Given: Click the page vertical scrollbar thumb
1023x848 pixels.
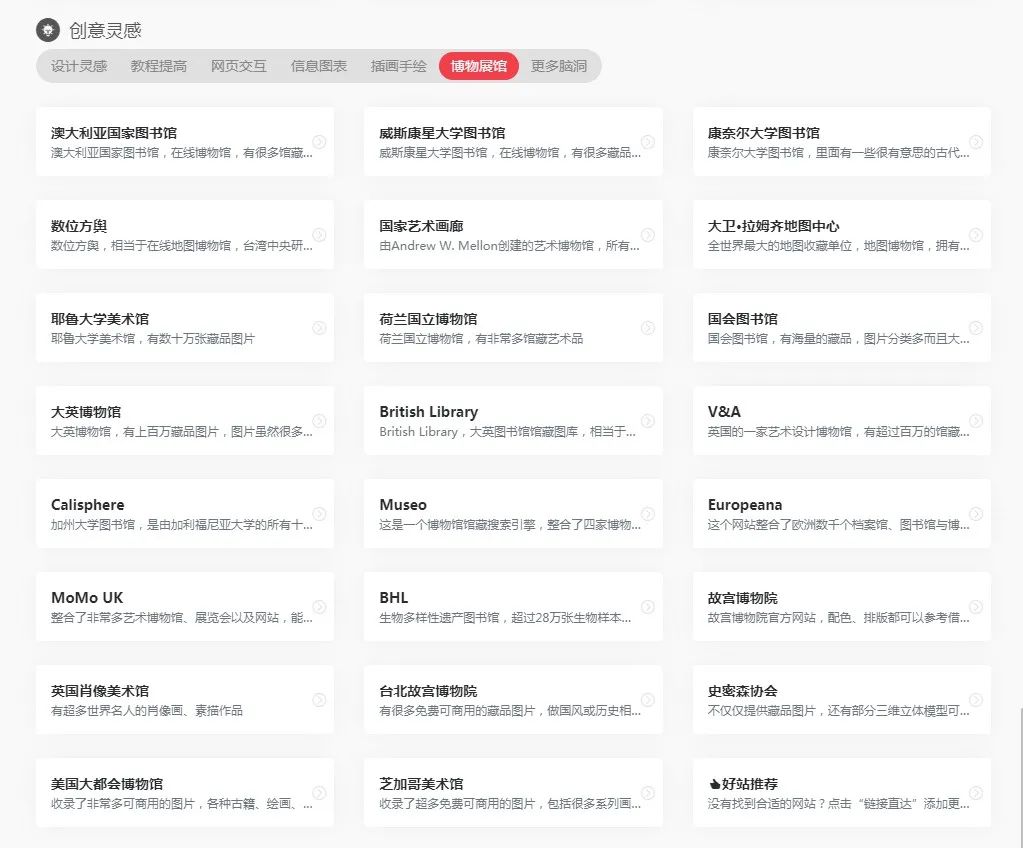Looking at the screenshot, I should click(1021, 776).
